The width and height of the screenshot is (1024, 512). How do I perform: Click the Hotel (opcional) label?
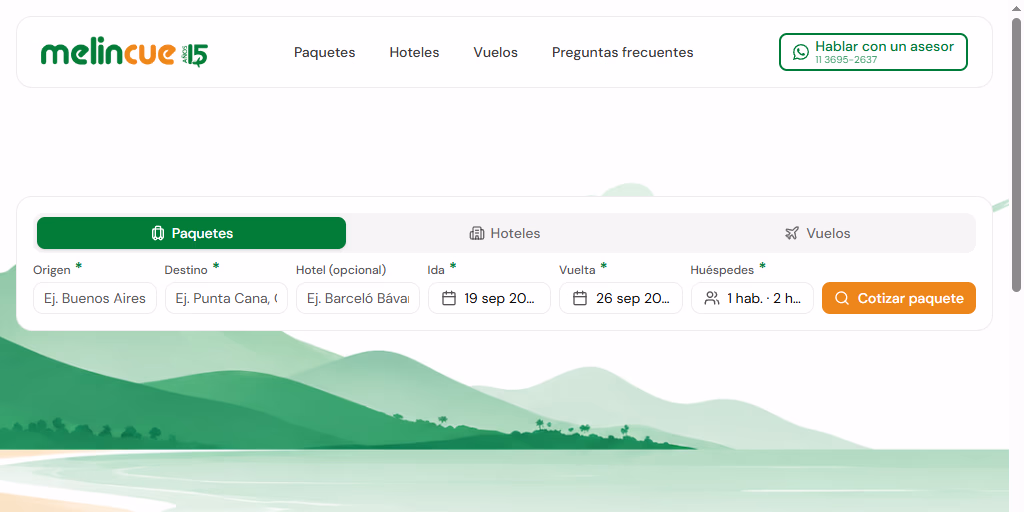coord(341,270)
